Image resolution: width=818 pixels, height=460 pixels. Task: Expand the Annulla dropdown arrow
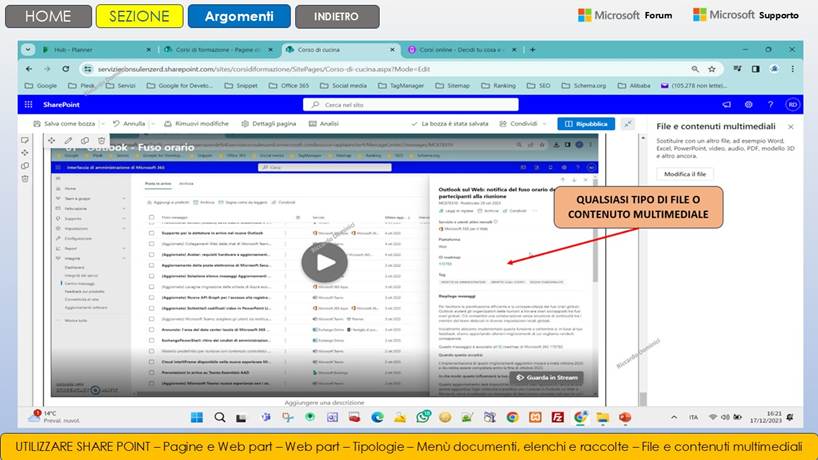pos(153,124)
